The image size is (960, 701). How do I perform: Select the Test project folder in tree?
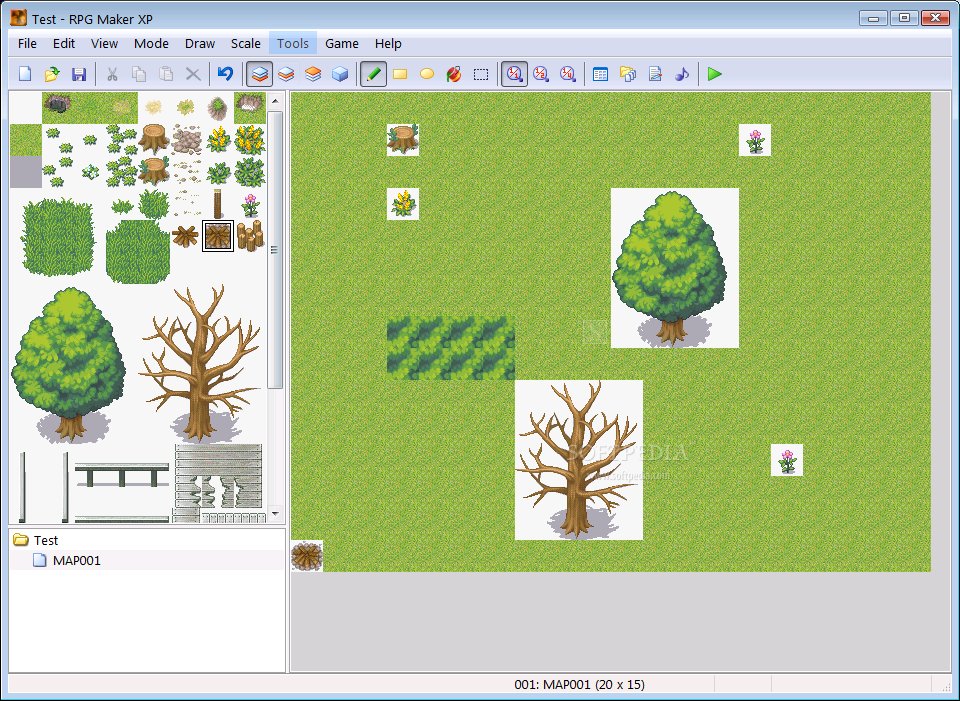coord(46,540)
